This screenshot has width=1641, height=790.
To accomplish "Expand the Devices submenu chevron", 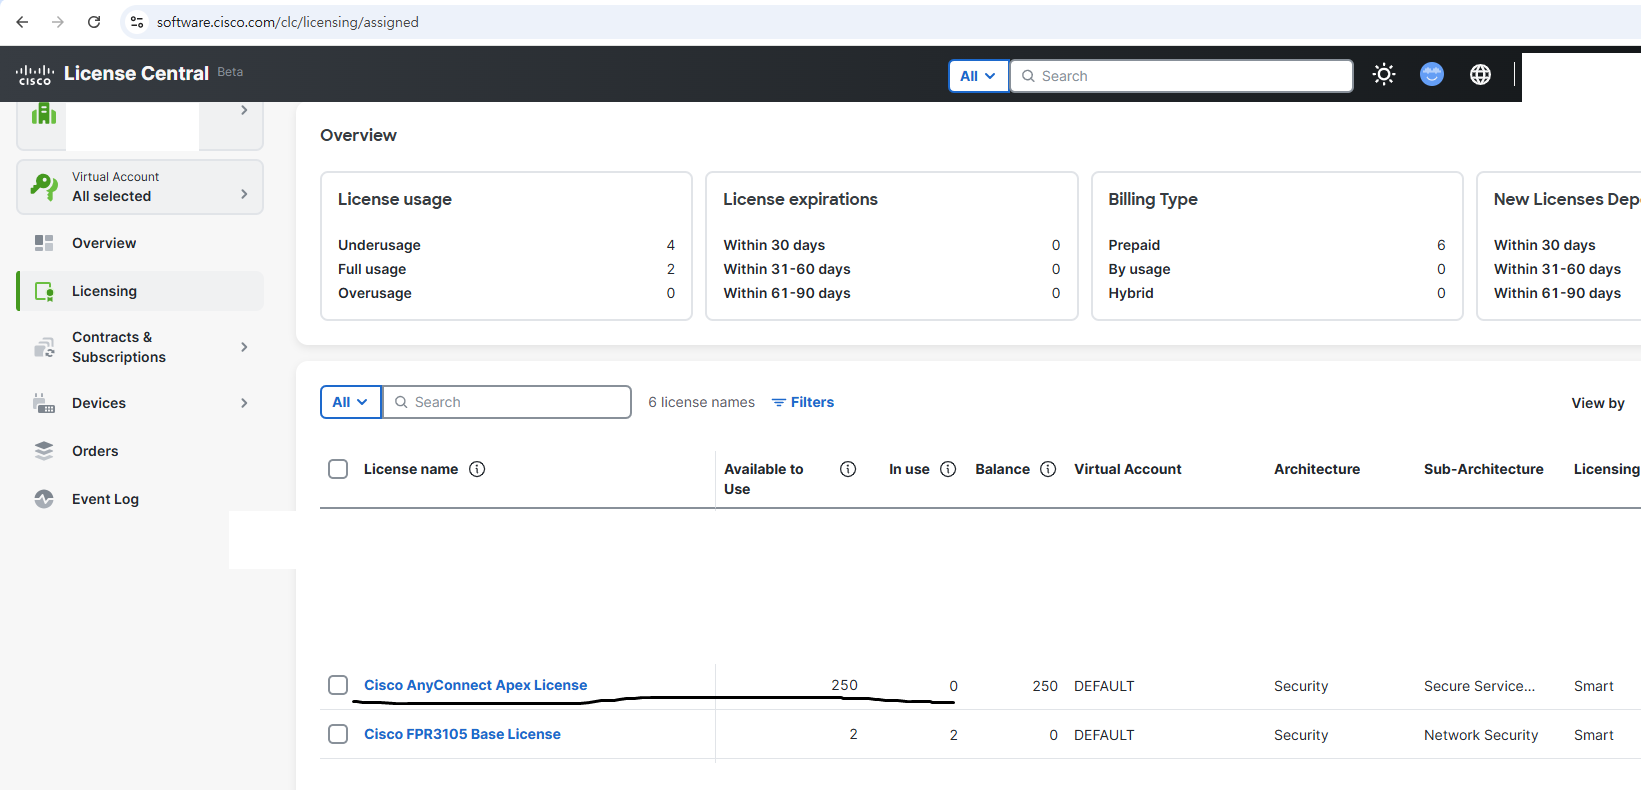I will [x=244, y=403].
